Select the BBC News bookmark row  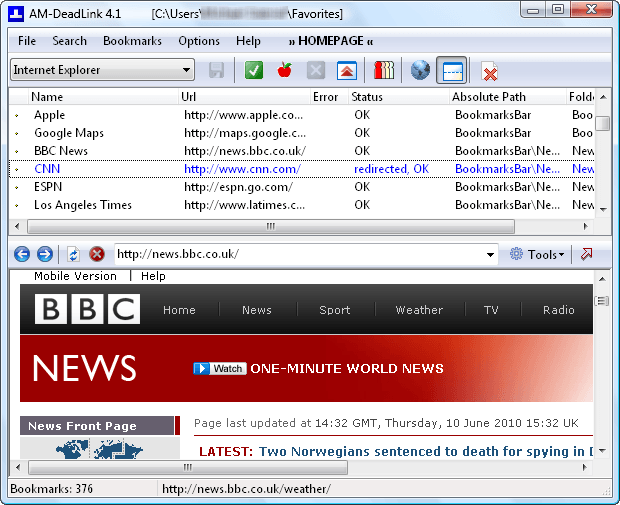[x=302, y=151]
